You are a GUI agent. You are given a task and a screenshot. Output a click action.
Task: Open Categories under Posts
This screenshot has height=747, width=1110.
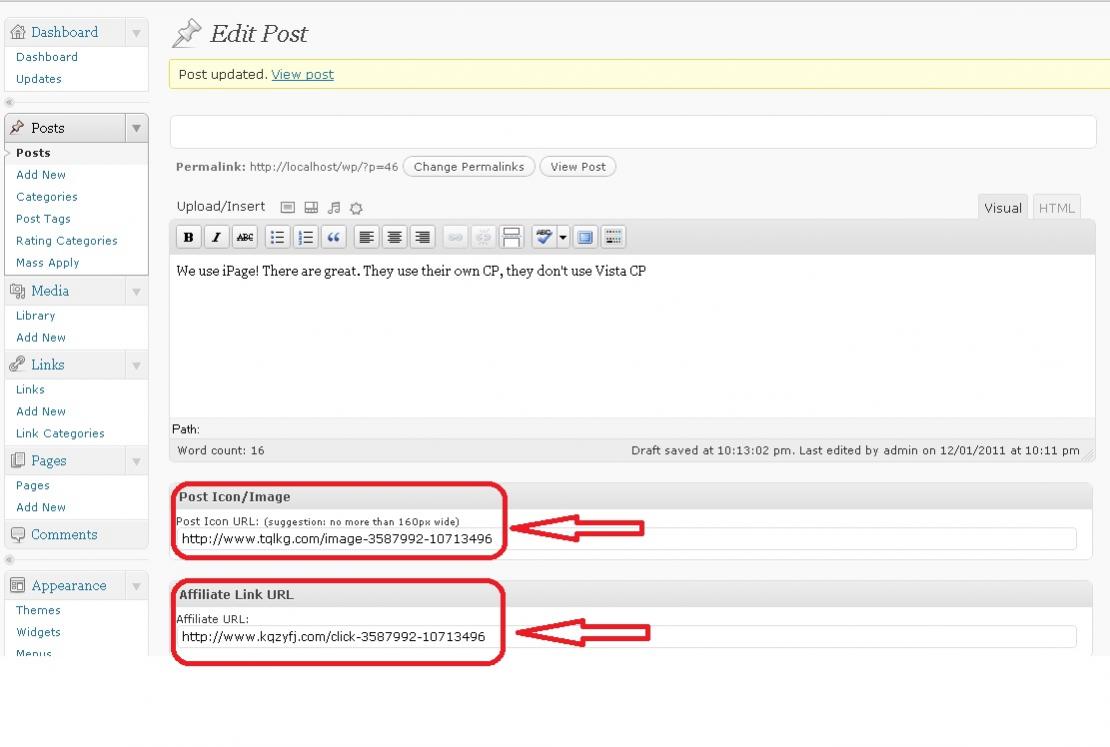pos(47,197)
